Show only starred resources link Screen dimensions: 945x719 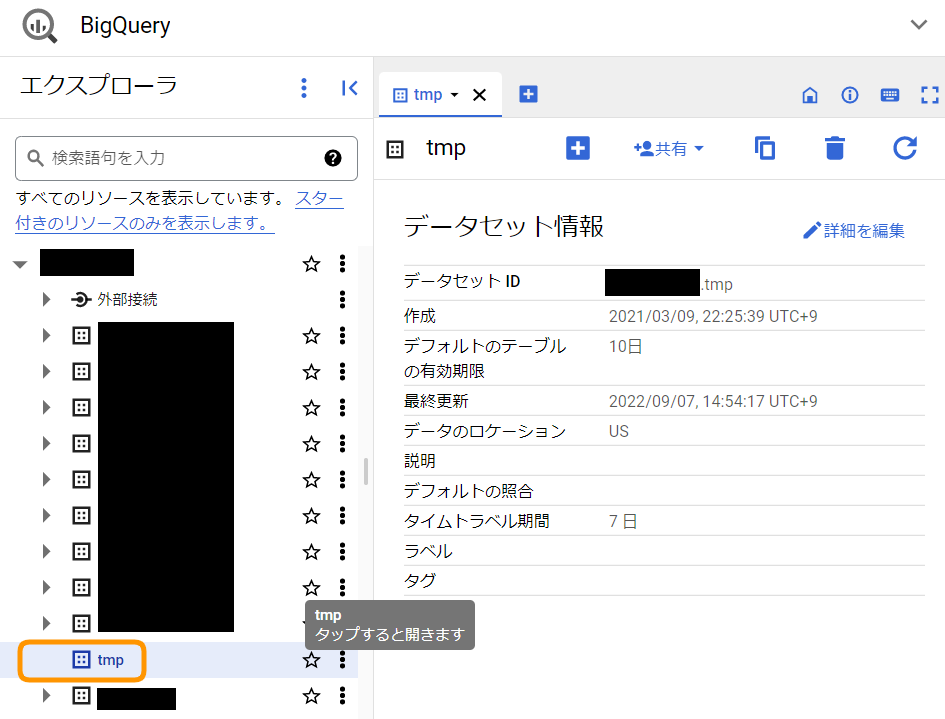coord(180,210)
